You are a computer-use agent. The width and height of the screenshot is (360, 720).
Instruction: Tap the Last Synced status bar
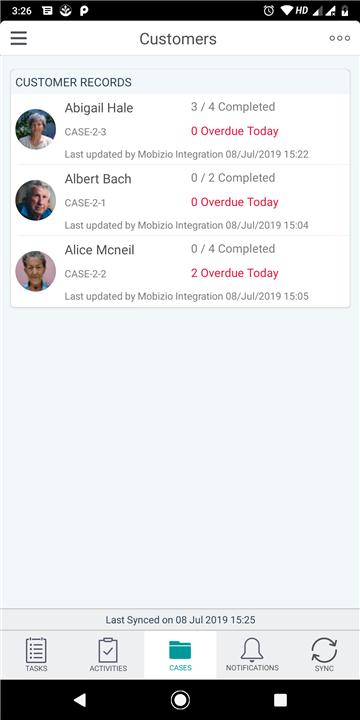click(x=180, y=620)
